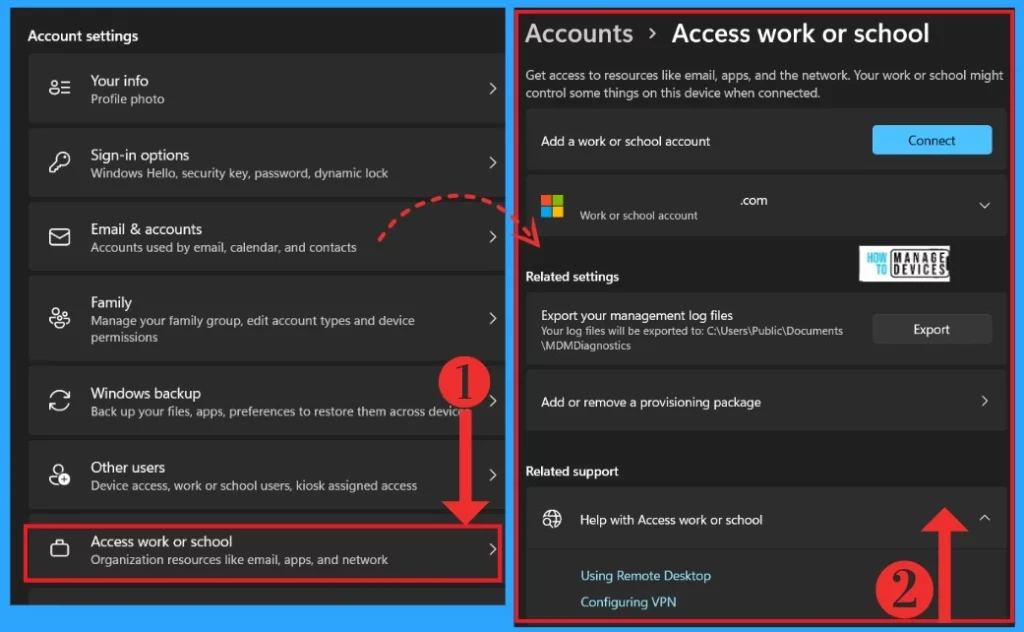Collapse Help with Access work or school

(x=984, y=518)
